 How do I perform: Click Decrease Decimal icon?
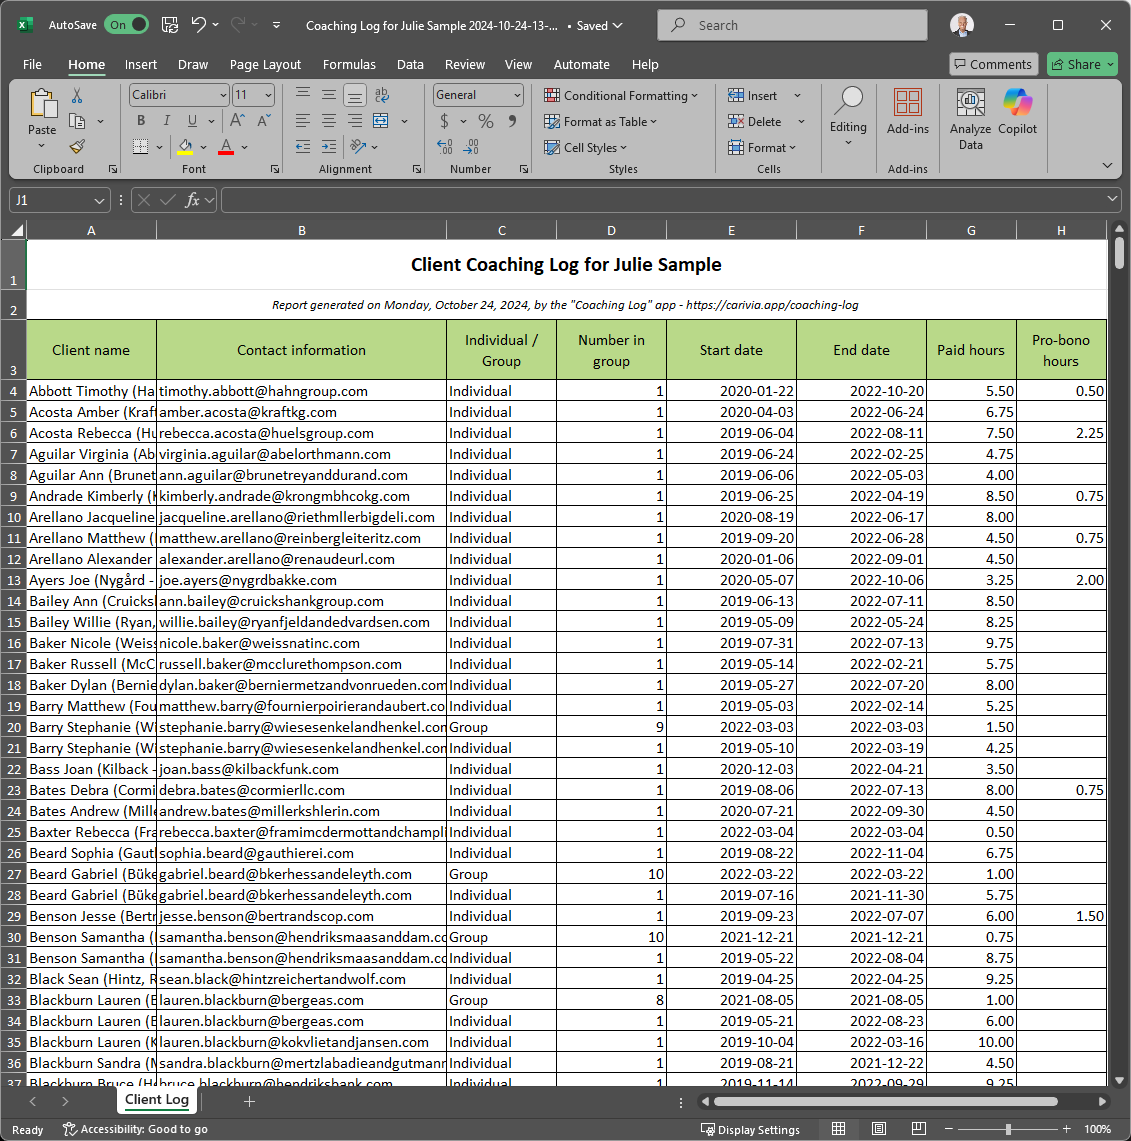point(471,147)
